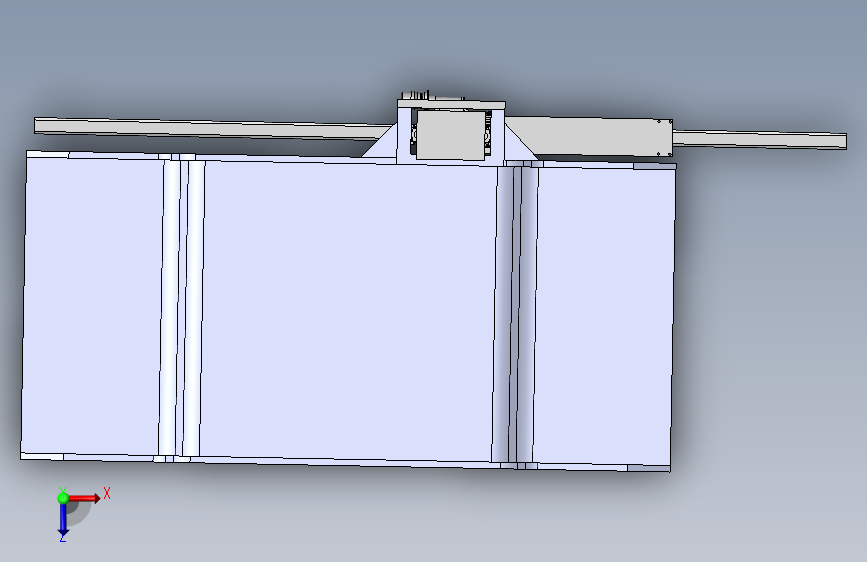The height and width of the screenshot is (562, 867).
Task: Select the top plate above the motor box
Action: tap(451, 105)
